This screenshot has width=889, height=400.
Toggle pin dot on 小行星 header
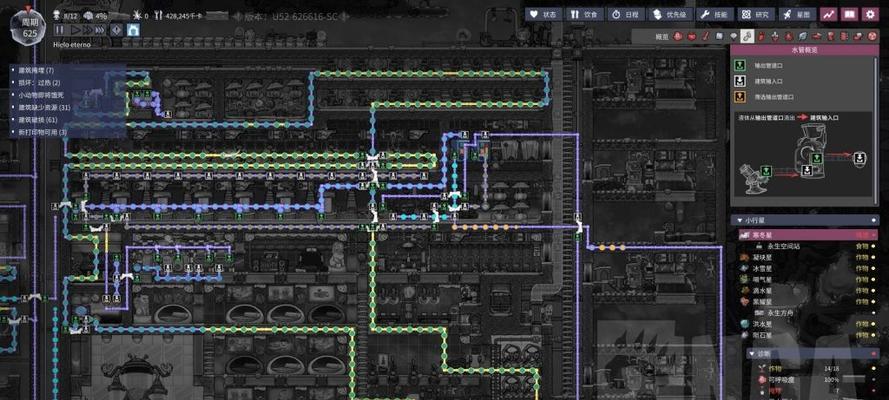coord(873,220)
